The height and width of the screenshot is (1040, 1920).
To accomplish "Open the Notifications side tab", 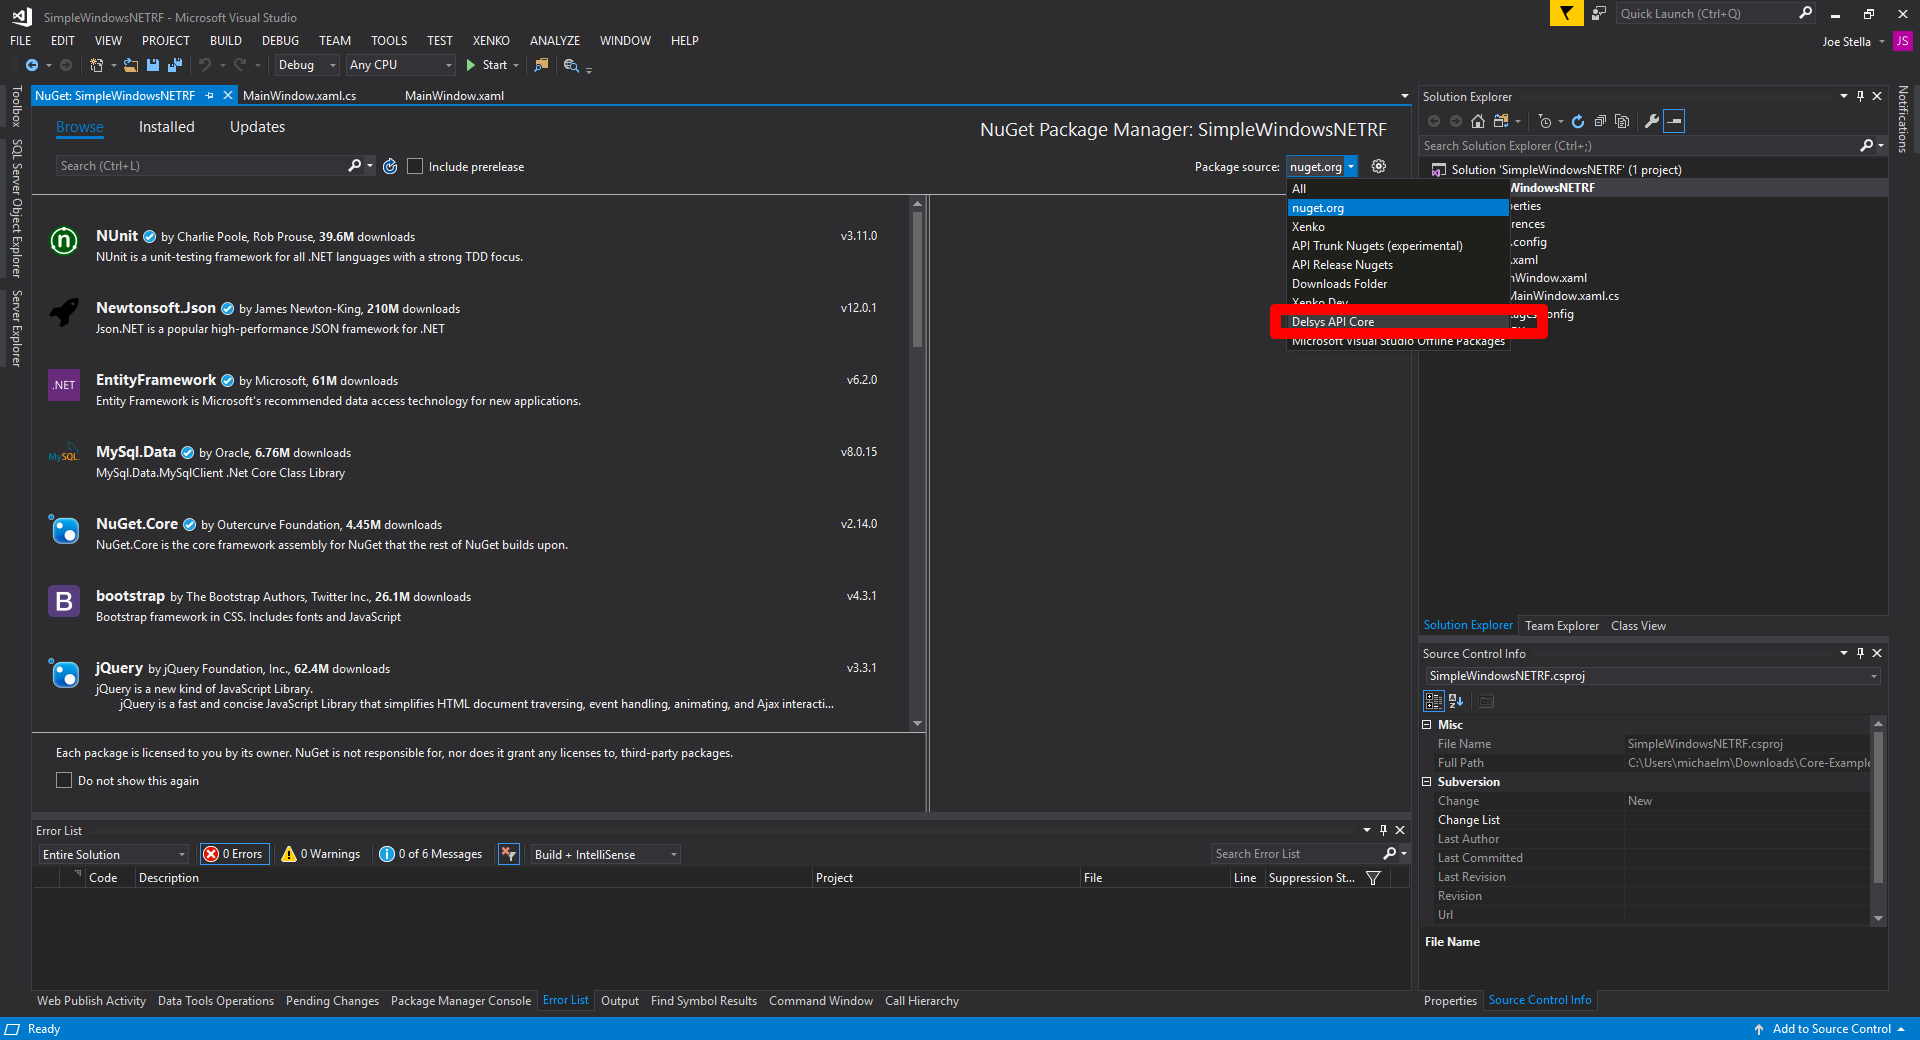I will coord(1903,118).
